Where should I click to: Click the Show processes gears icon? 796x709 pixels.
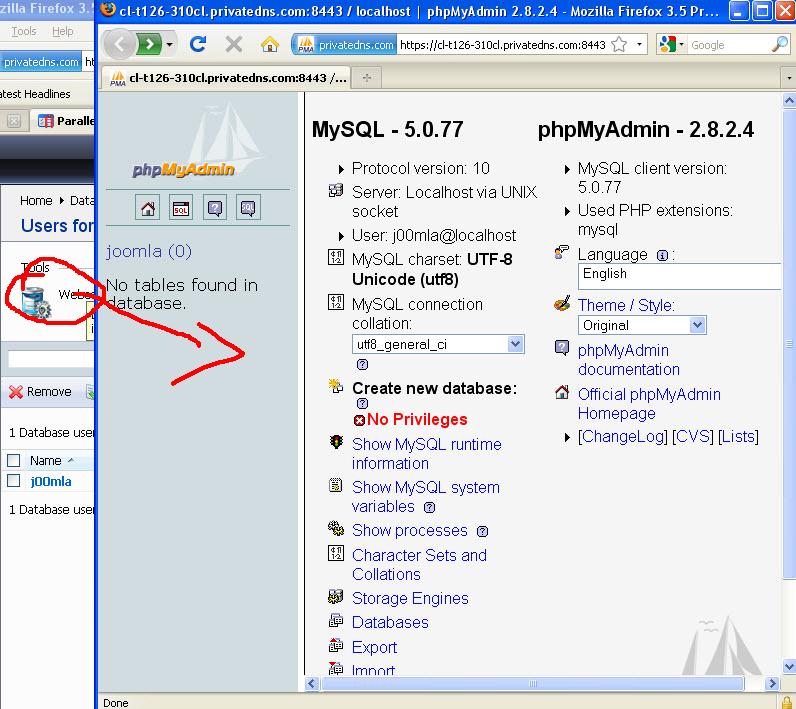336,528
